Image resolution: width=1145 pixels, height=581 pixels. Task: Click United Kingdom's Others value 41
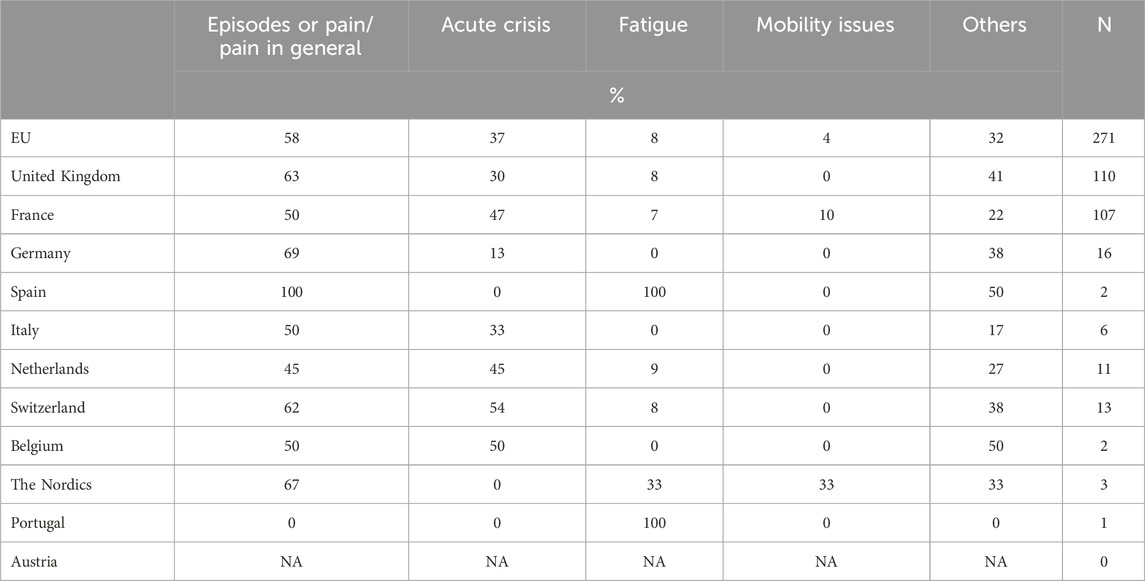pos(995,177)
